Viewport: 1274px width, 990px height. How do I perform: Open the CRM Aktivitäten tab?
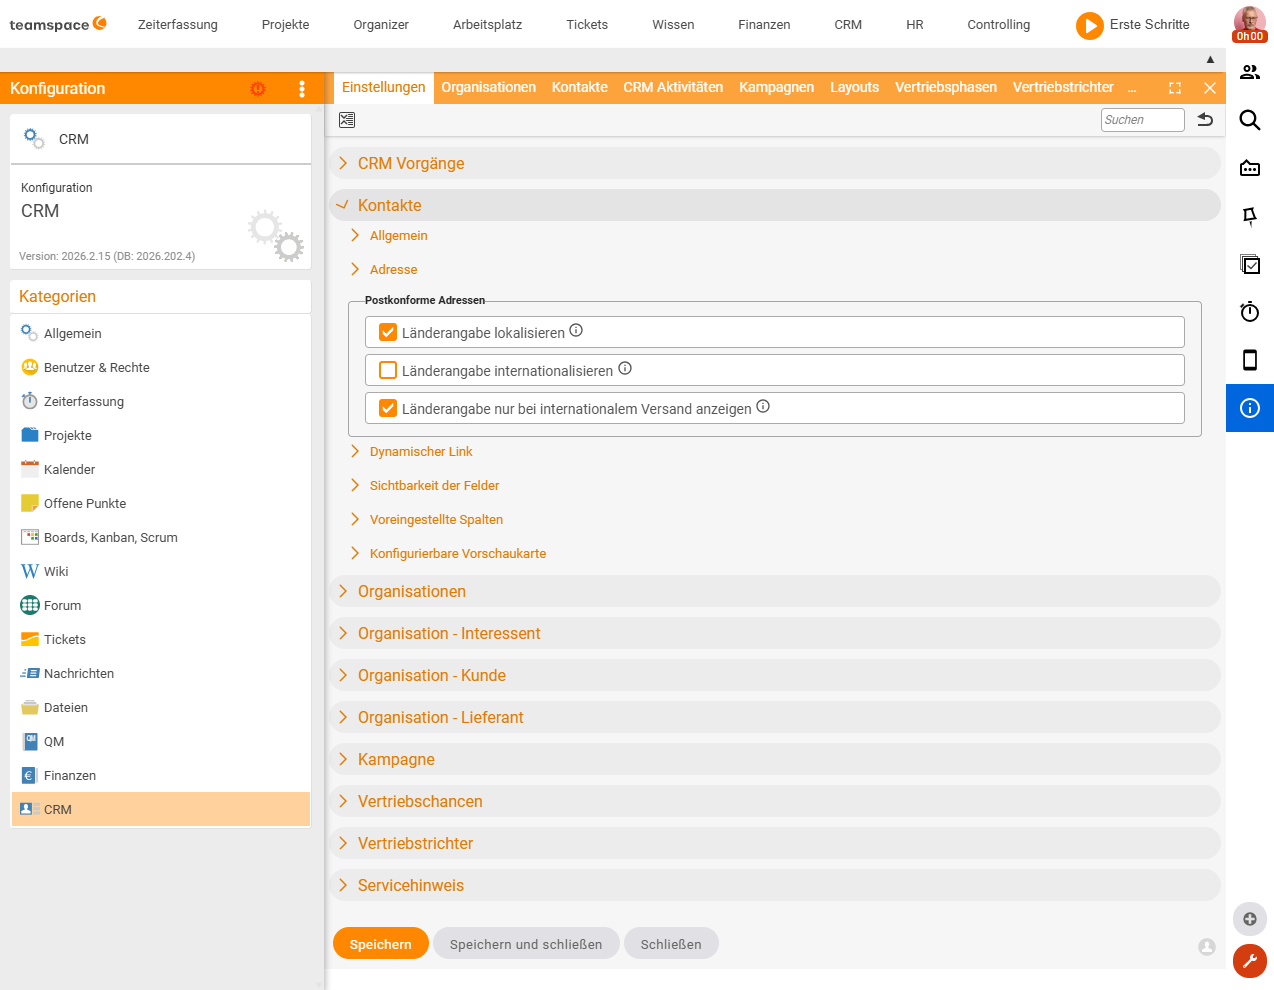[x=673, y=88]
